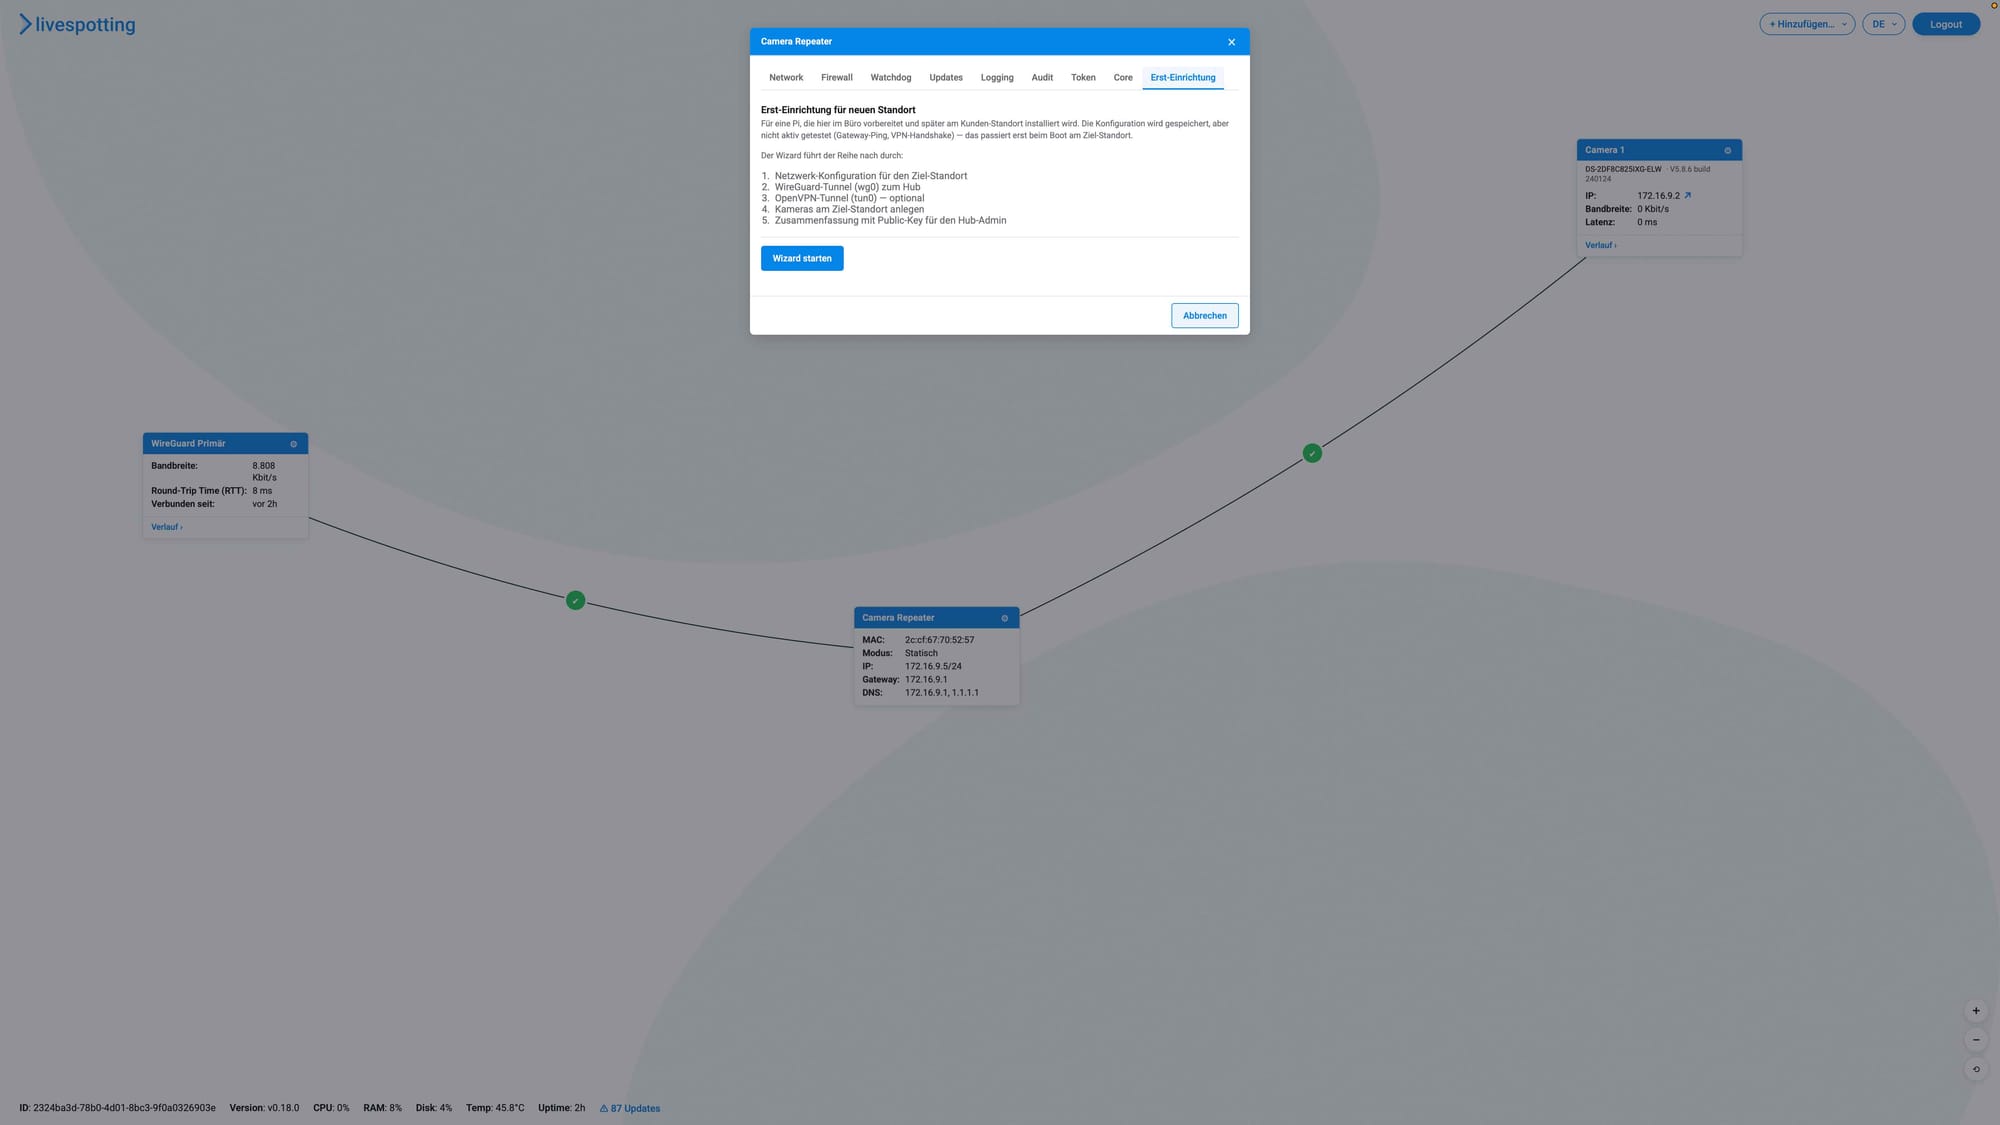Screen dimensions: 2000x1125
Task: Zoom out with the minus button
Action: point(1976,1040)
